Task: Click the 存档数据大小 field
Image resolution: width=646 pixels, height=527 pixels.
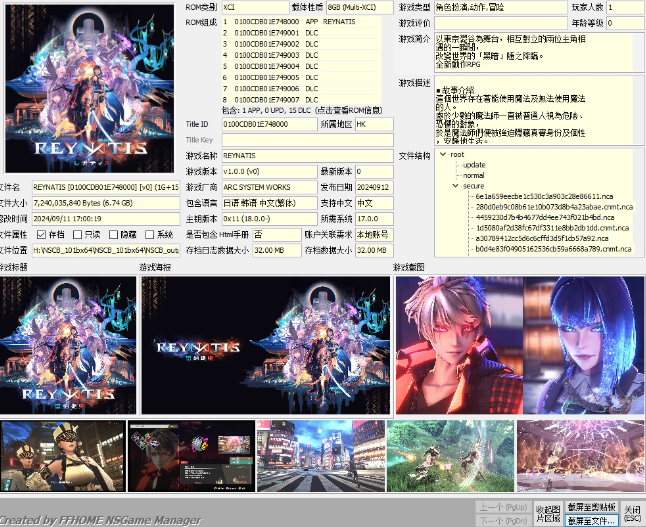Action: coord(374,250)
